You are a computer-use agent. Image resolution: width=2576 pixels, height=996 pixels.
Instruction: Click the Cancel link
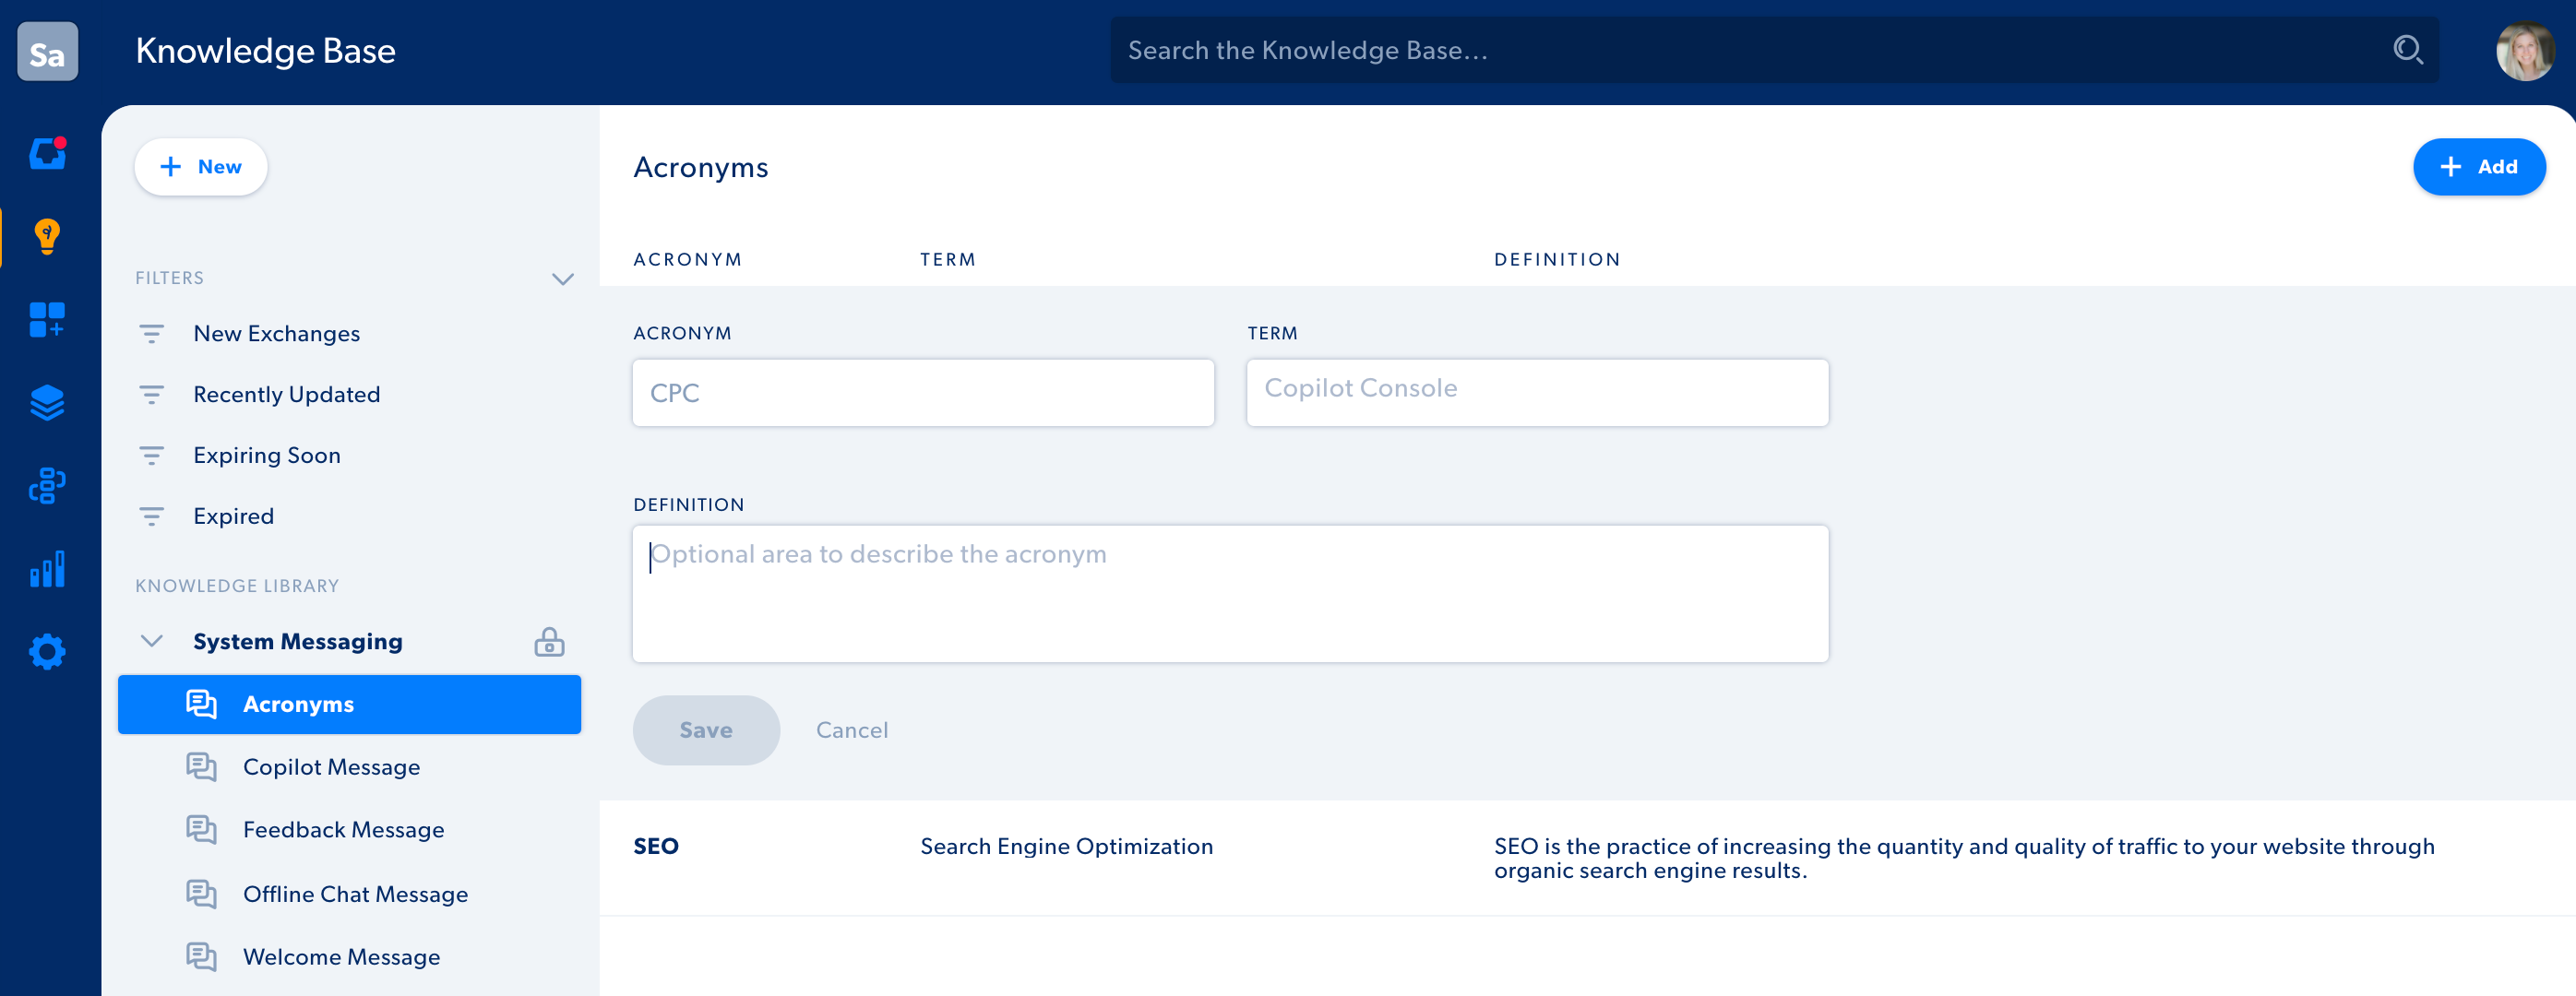pos(852,730)
